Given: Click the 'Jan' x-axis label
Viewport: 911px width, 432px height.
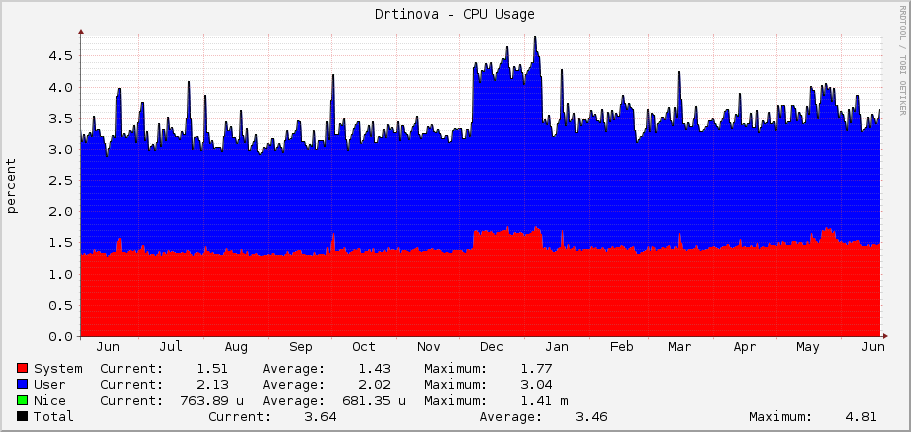Looking at the screenshot, I should 557,347.
